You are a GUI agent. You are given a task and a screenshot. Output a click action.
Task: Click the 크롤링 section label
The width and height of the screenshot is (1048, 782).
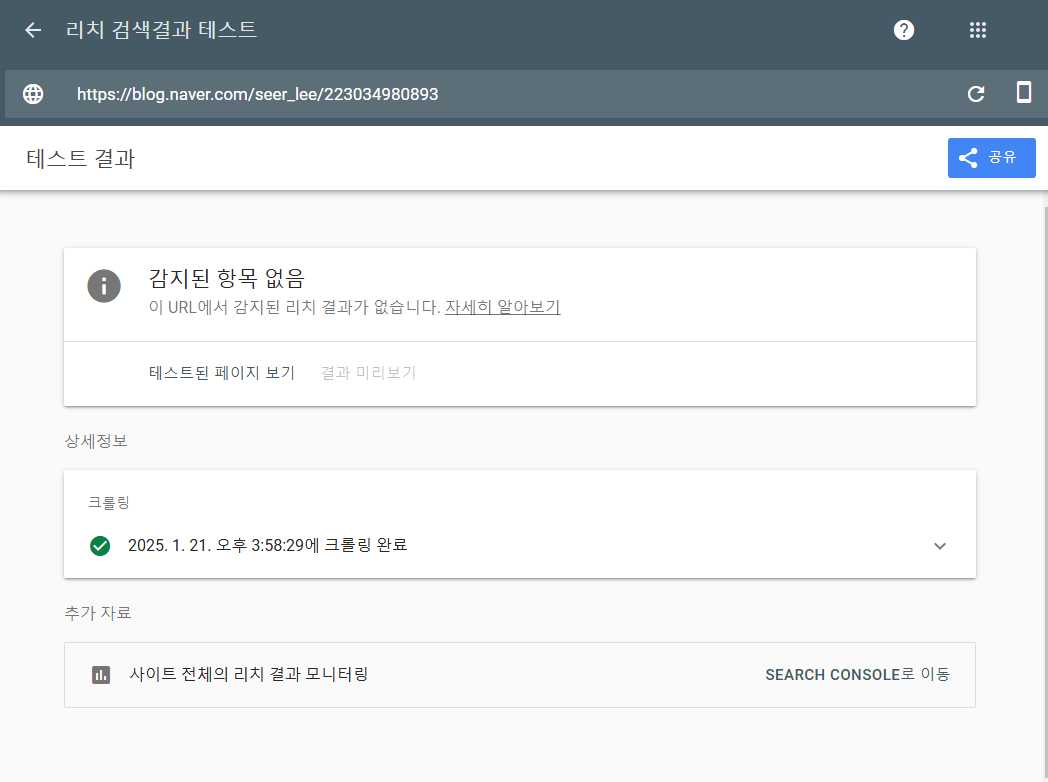click(109, 503)
